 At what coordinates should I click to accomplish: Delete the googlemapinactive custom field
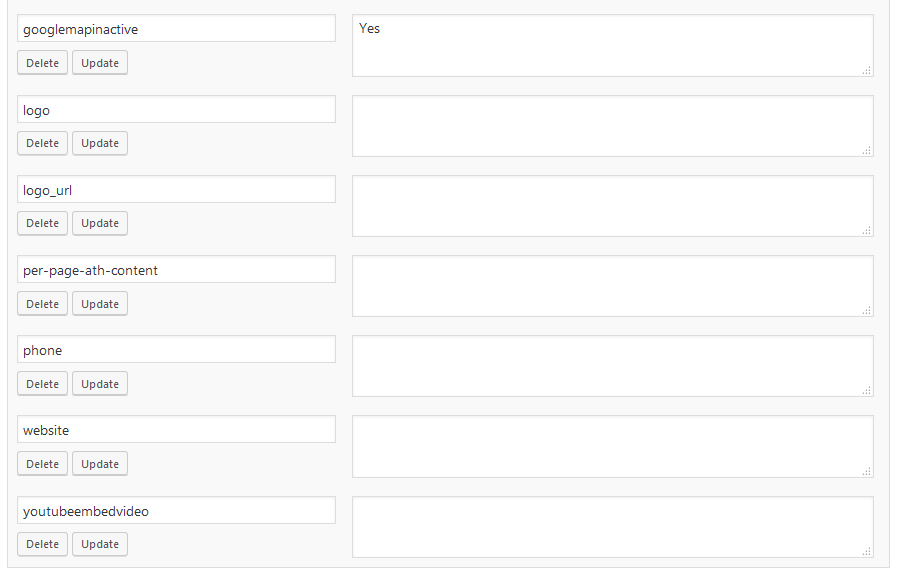[42, 63]
